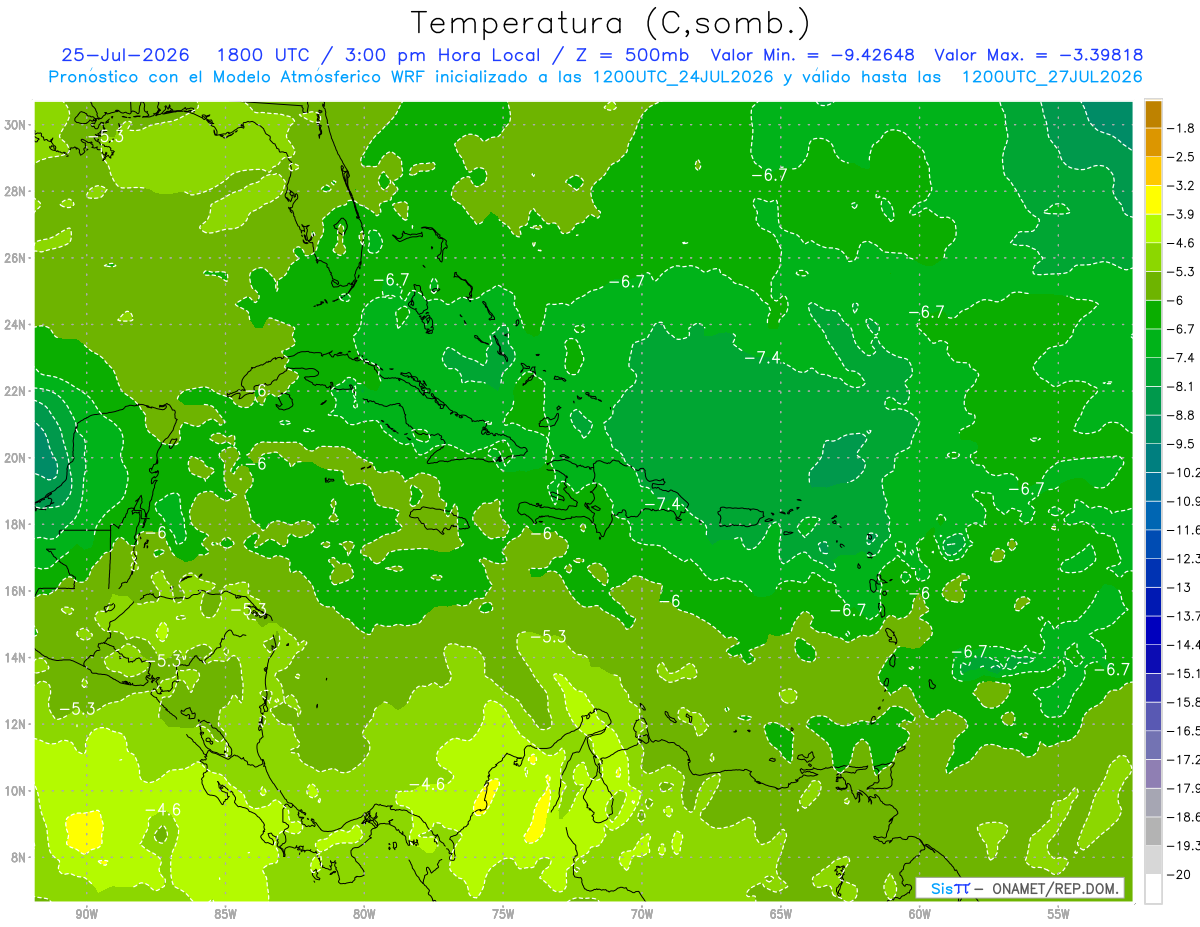1200x927 pixels.
Task: Click the -3.9 label on the color scale
Action: click(x=1183, y=214)
